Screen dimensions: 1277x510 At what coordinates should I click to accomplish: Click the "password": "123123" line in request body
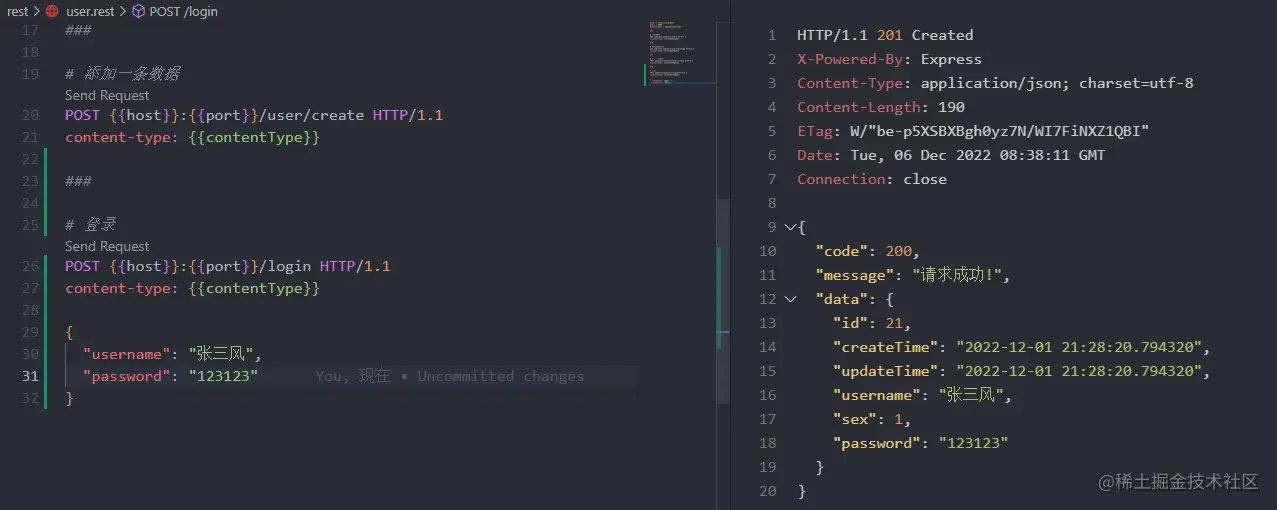tap(171, 376)
